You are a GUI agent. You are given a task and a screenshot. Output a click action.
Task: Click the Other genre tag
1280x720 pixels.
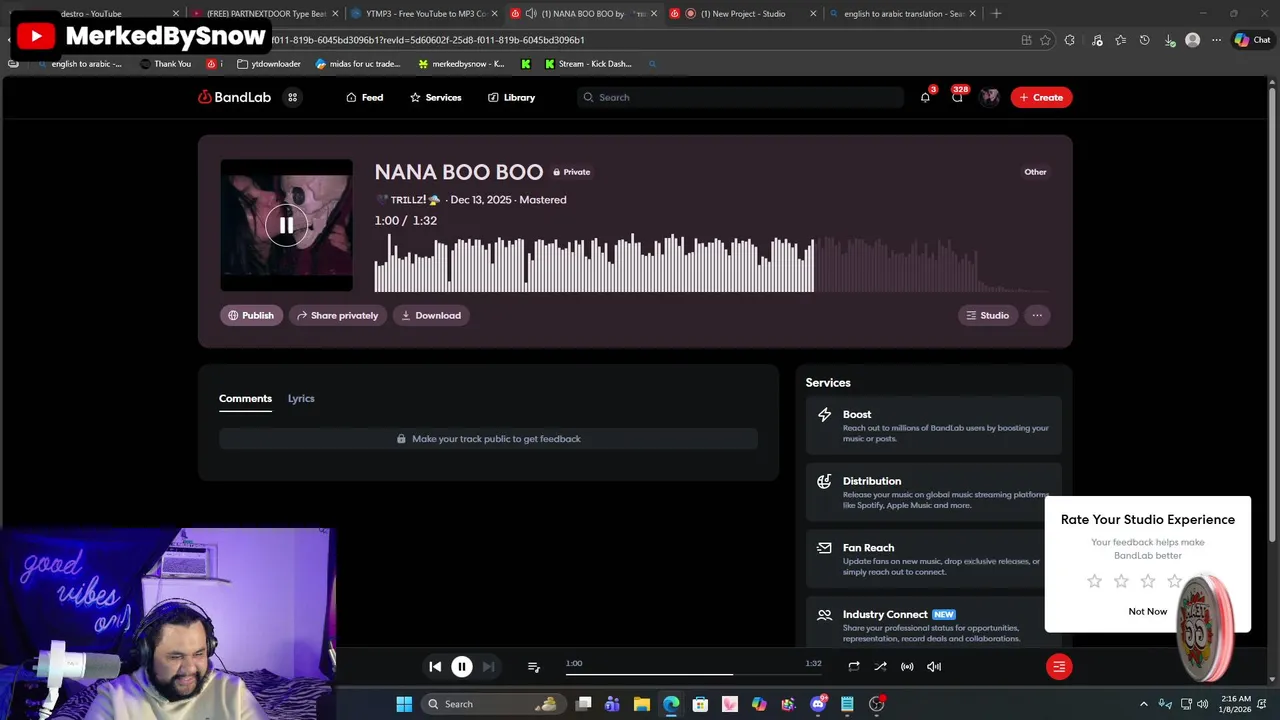pos(1035,172)
